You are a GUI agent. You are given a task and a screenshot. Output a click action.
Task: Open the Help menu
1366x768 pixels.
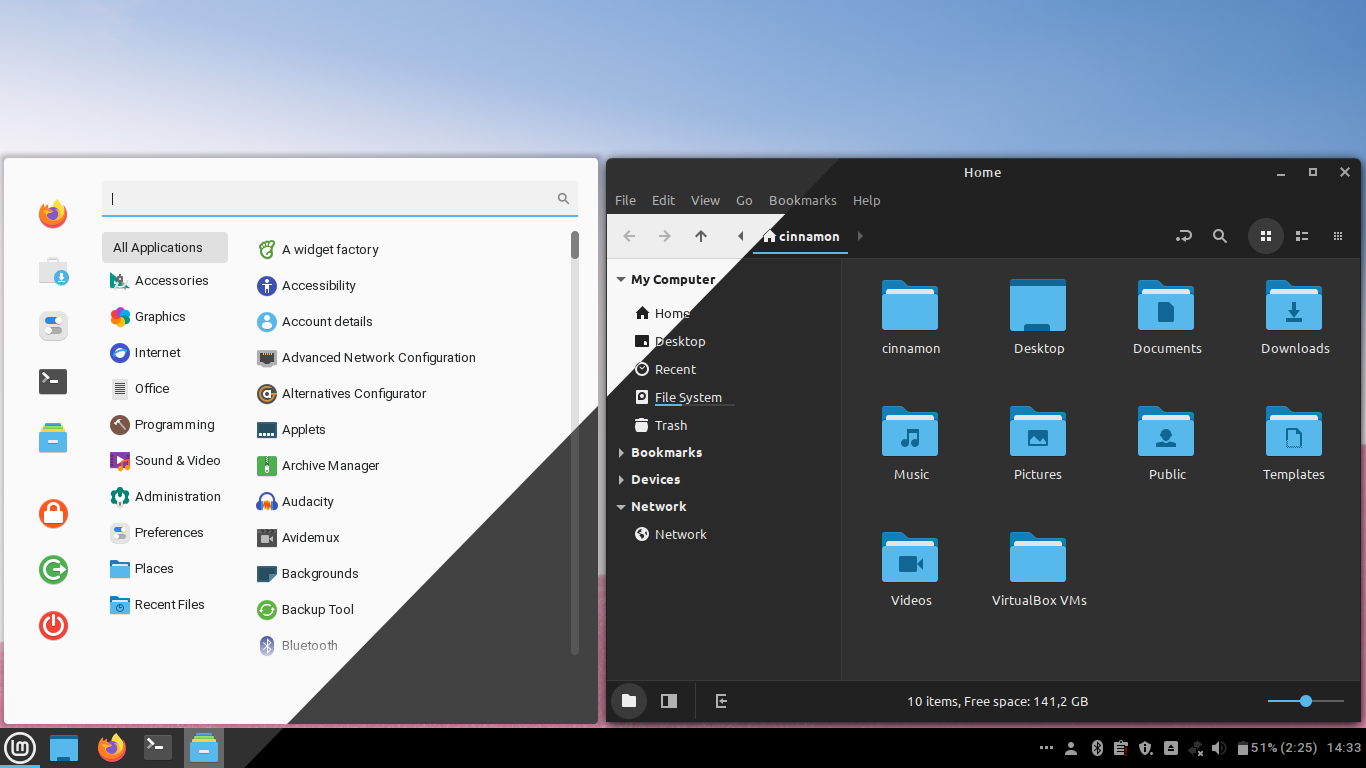click(x=866, y=200)
